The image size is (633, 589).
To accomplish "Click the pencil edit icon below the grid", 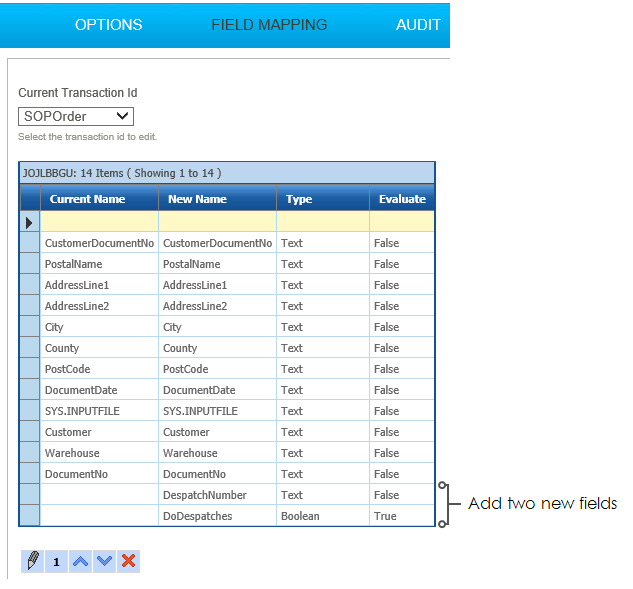I will (x=32, y=561).
